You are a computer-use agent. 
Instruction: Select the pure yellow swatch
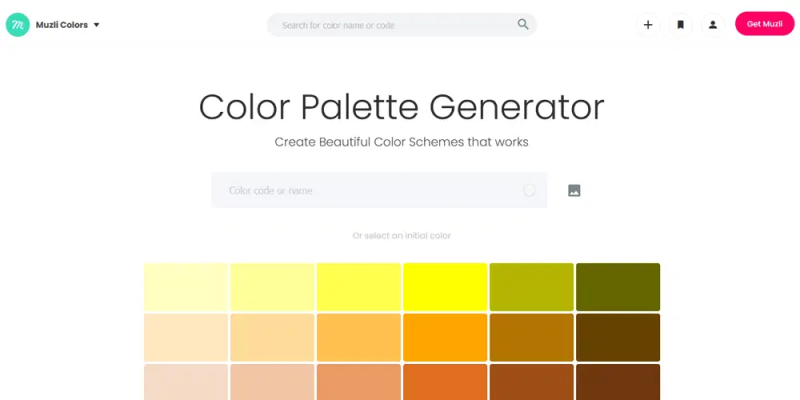pyautogui.click(x=445, y=287)
